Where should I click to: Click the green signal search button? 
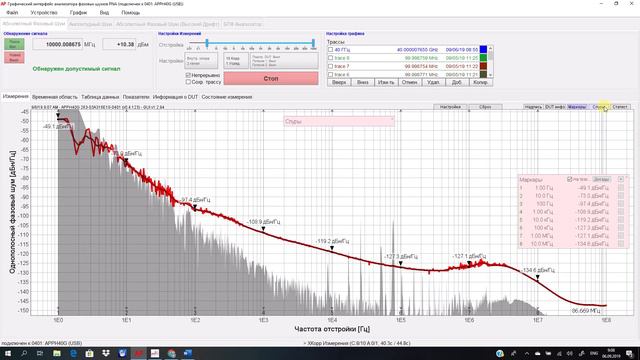tap(14, 44)
